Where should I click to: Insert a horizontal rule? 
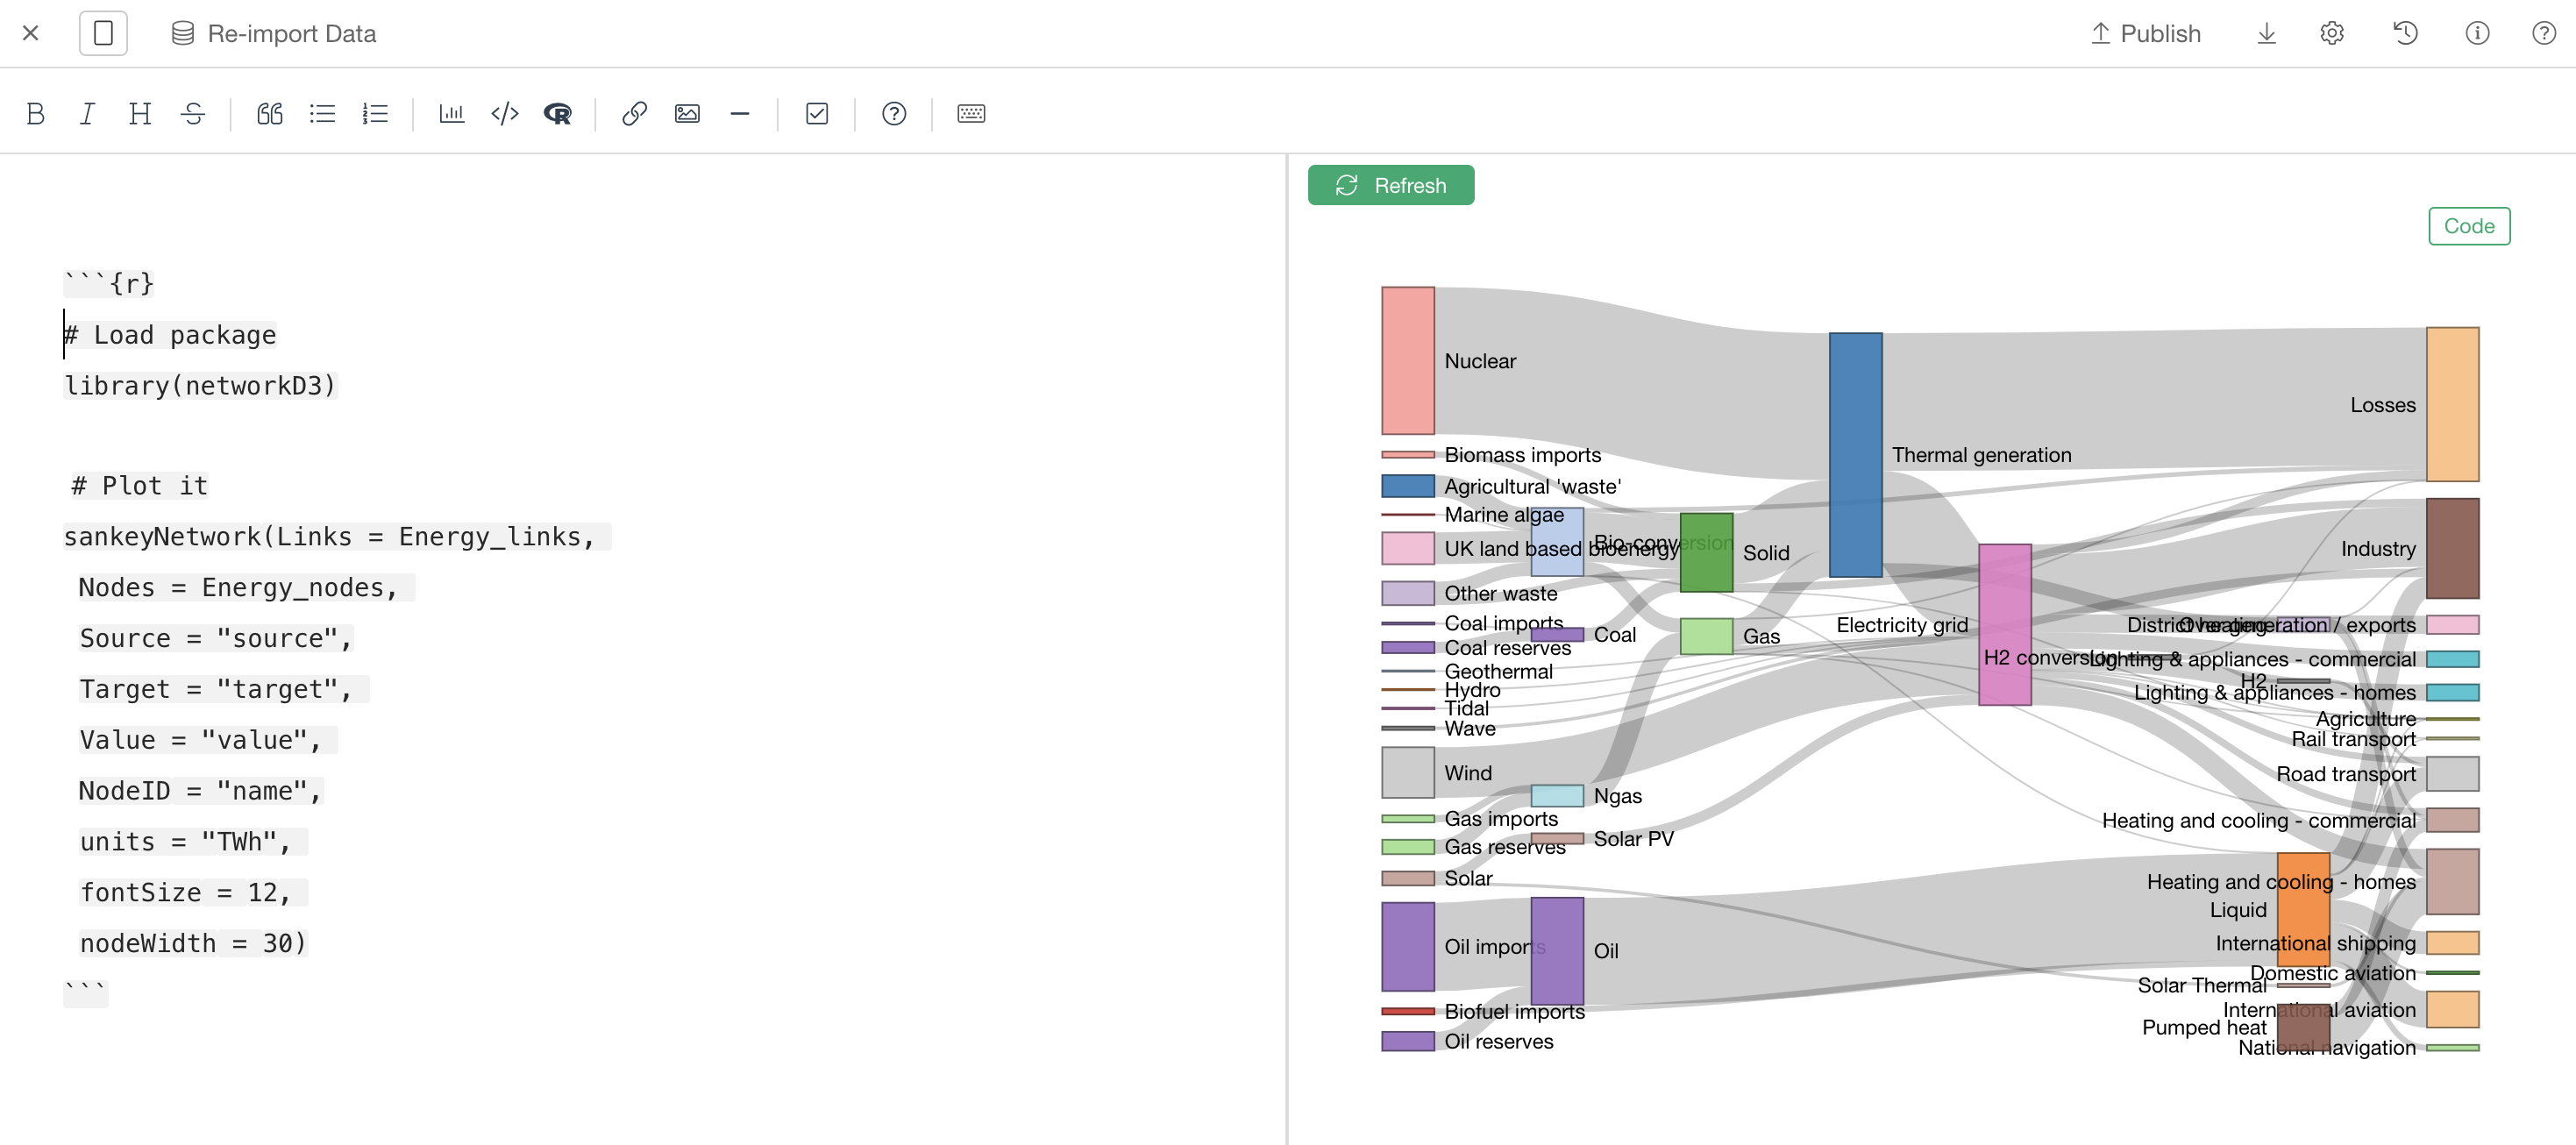click(x=740, y=113)
